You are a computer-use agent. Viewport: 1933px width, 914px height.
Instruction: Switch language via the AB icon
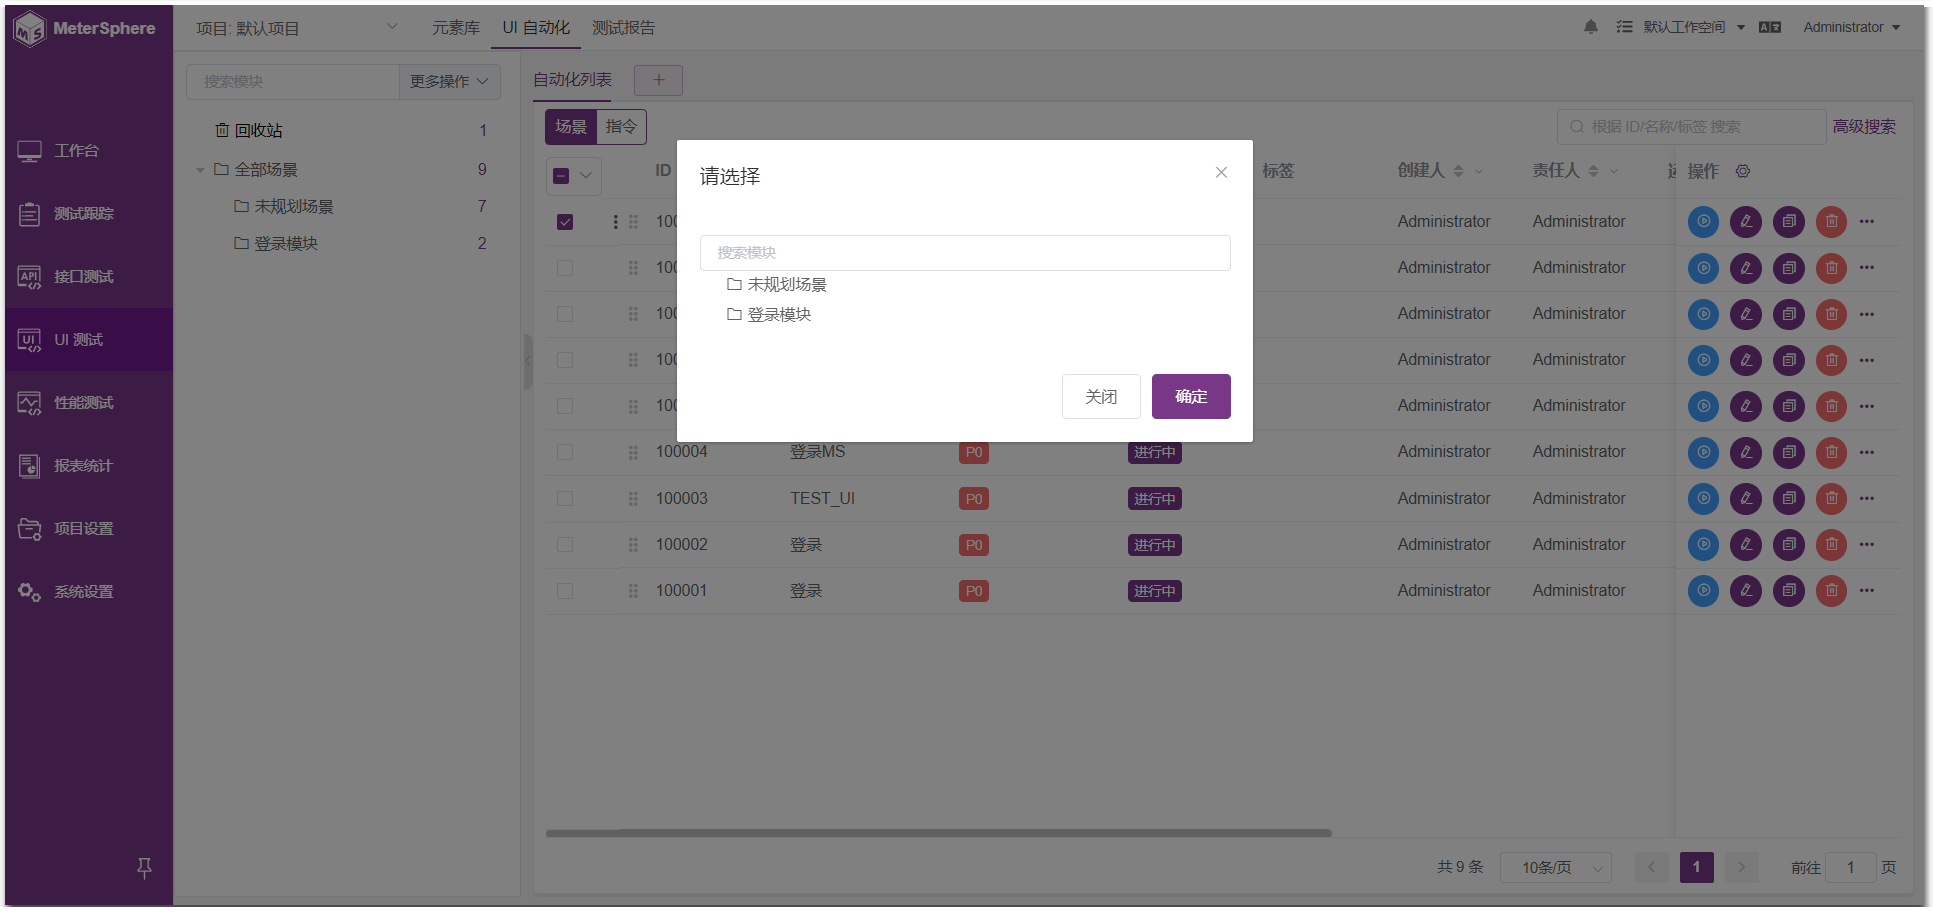[1770, 27]
